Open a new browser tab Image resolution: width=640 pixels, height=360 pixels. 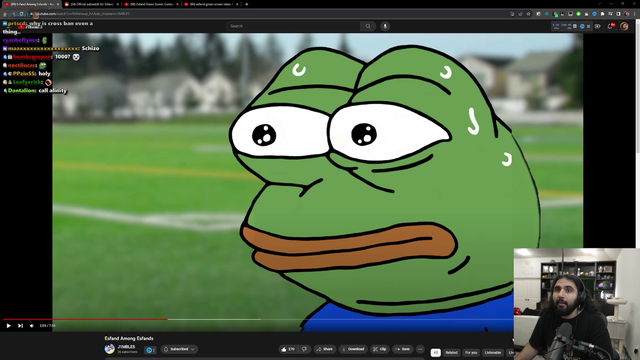point(247,4)
